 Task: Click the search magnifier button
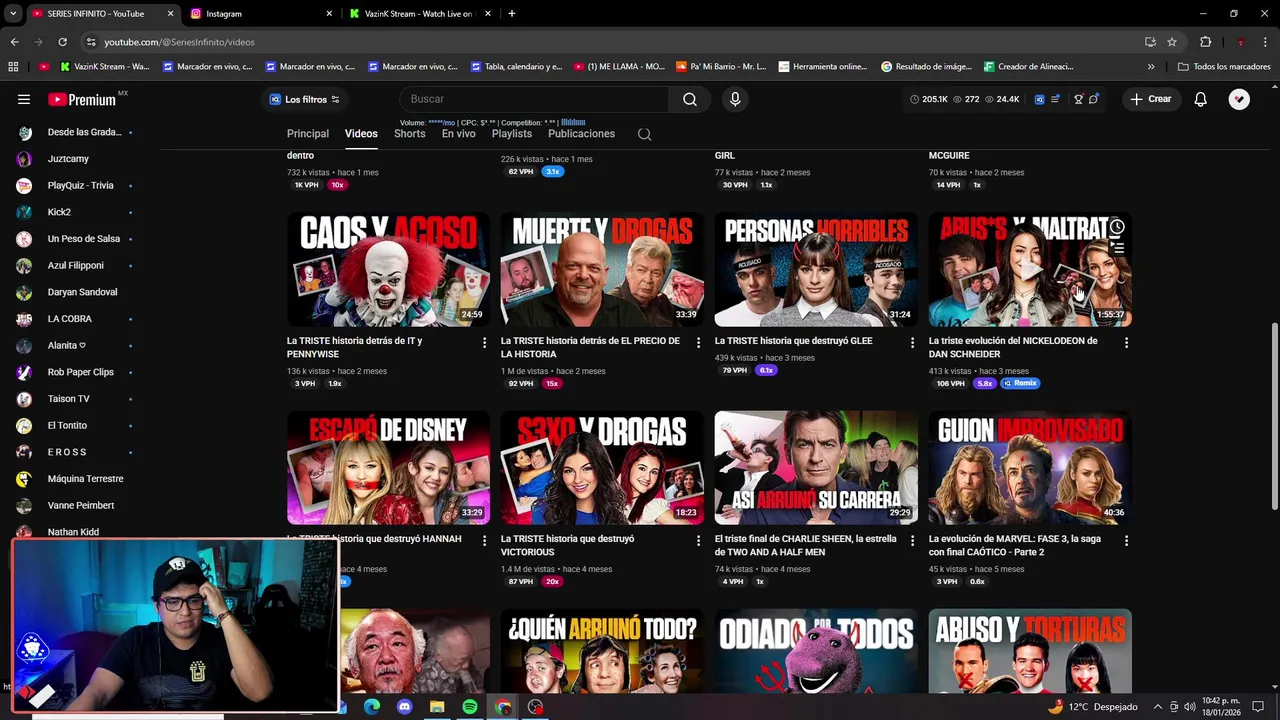(690, 99)
